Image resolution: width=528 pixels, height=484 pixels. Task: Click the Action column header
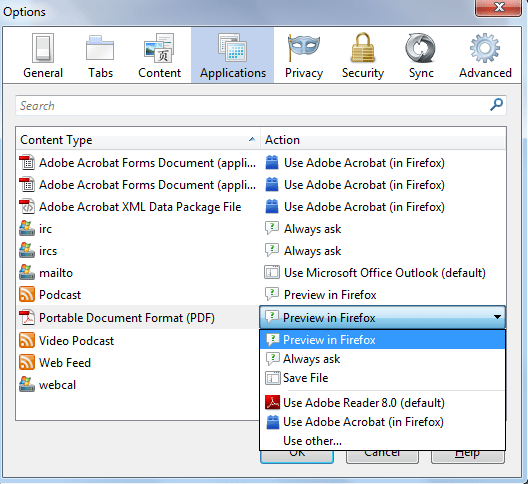click(383, 139)
